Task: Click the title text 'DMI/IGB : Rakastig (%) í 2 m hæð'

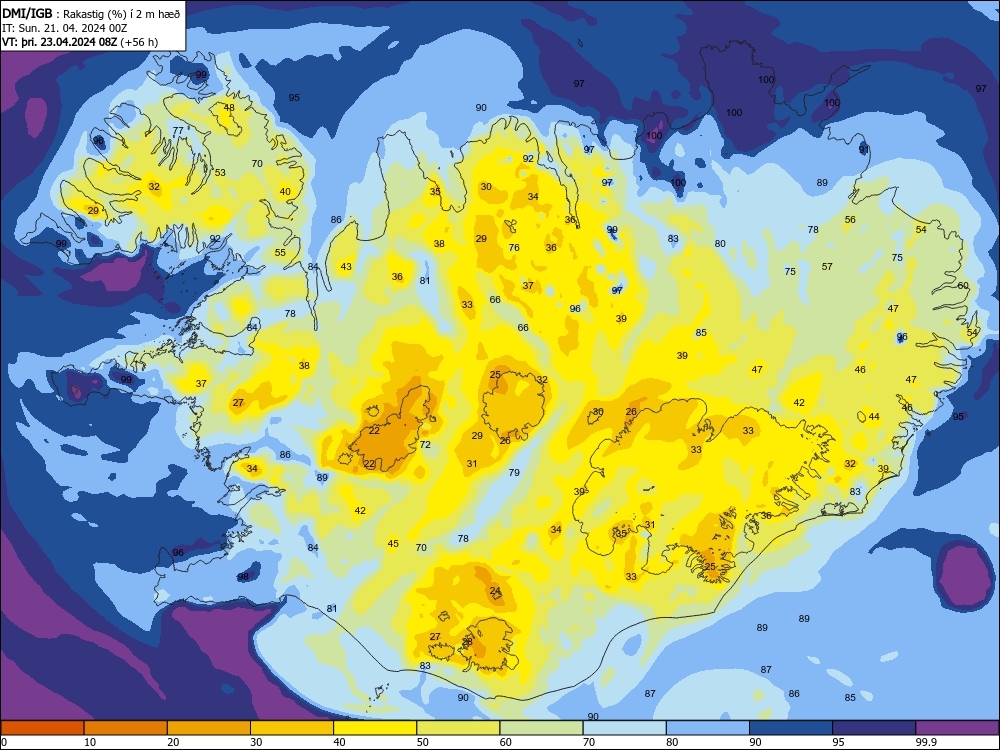Action: [91, 13]
